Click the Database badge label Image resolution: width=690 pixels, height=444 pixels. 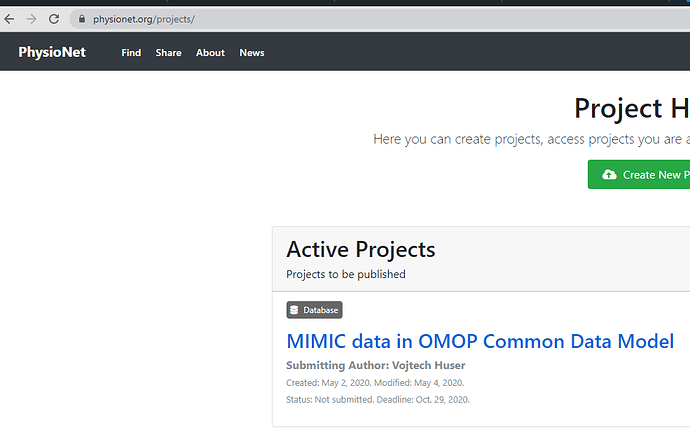[x=314, y=310]
